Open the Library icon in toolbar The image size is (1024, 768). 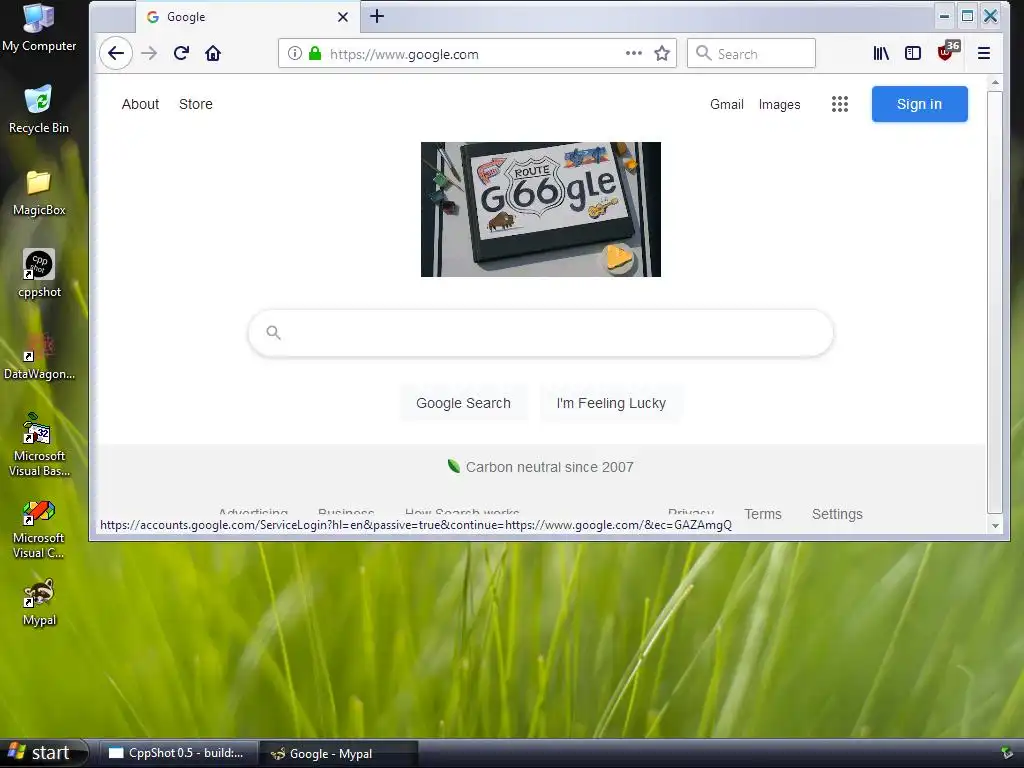[x=881, y=54]
